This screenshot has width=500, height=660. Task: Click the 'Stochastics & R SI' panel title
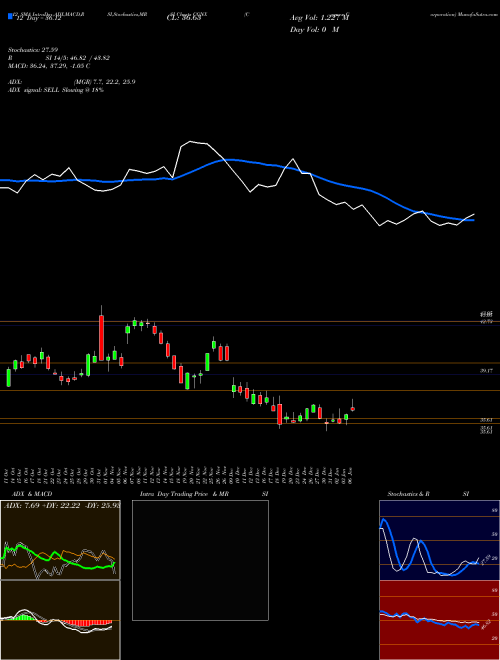(428, 494)
